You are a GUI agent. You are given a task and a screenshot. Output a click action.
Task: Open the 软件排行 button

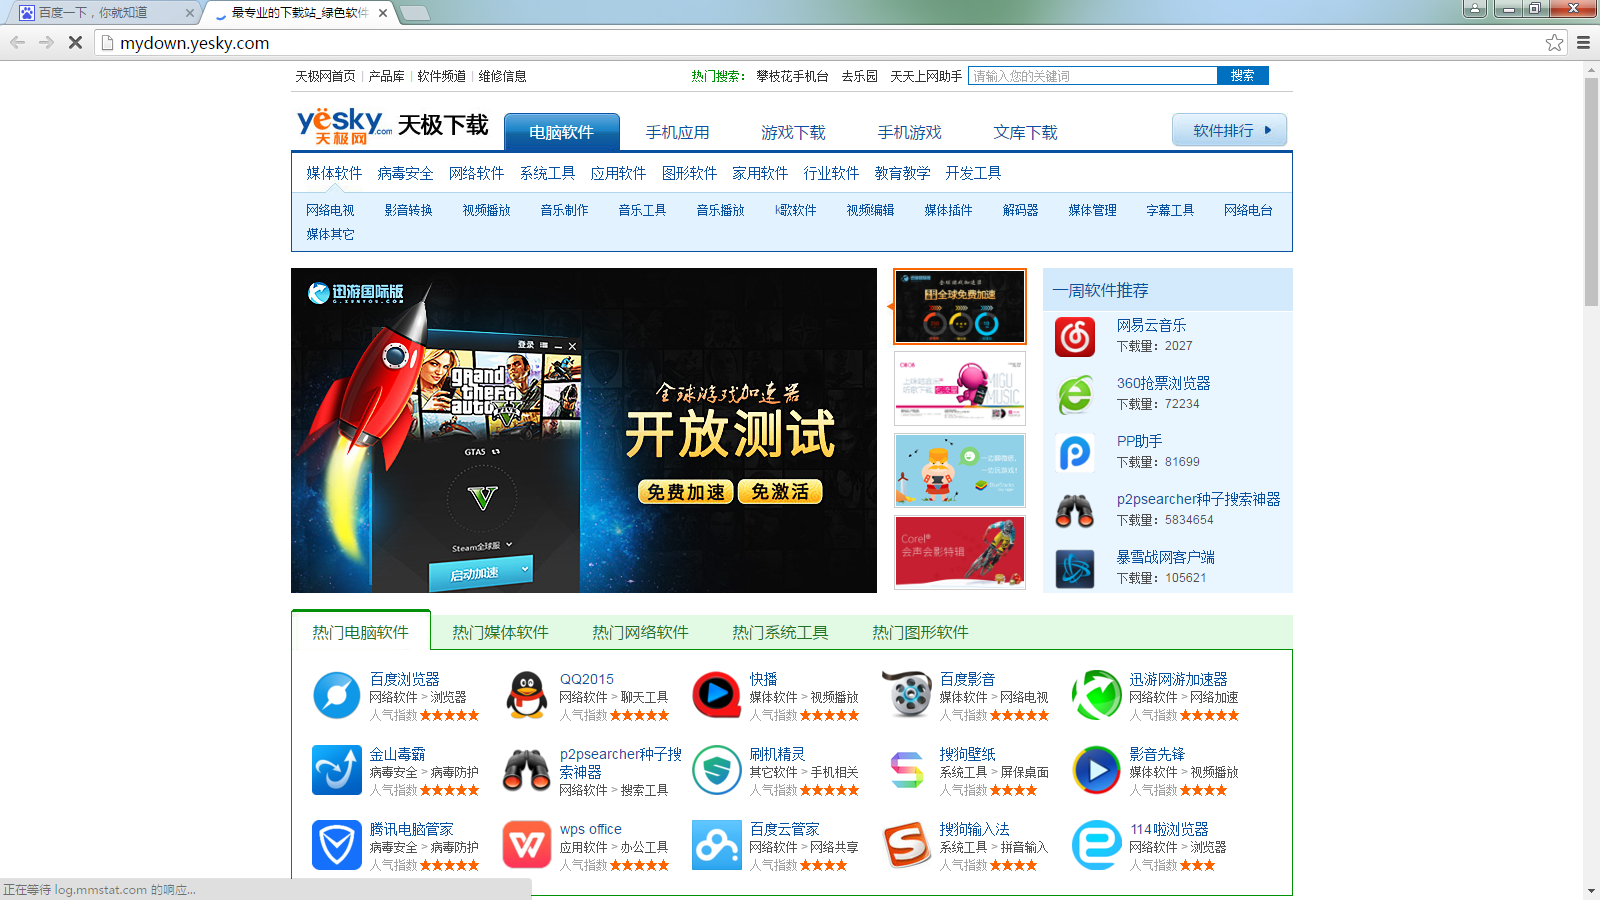point(1229,131)
